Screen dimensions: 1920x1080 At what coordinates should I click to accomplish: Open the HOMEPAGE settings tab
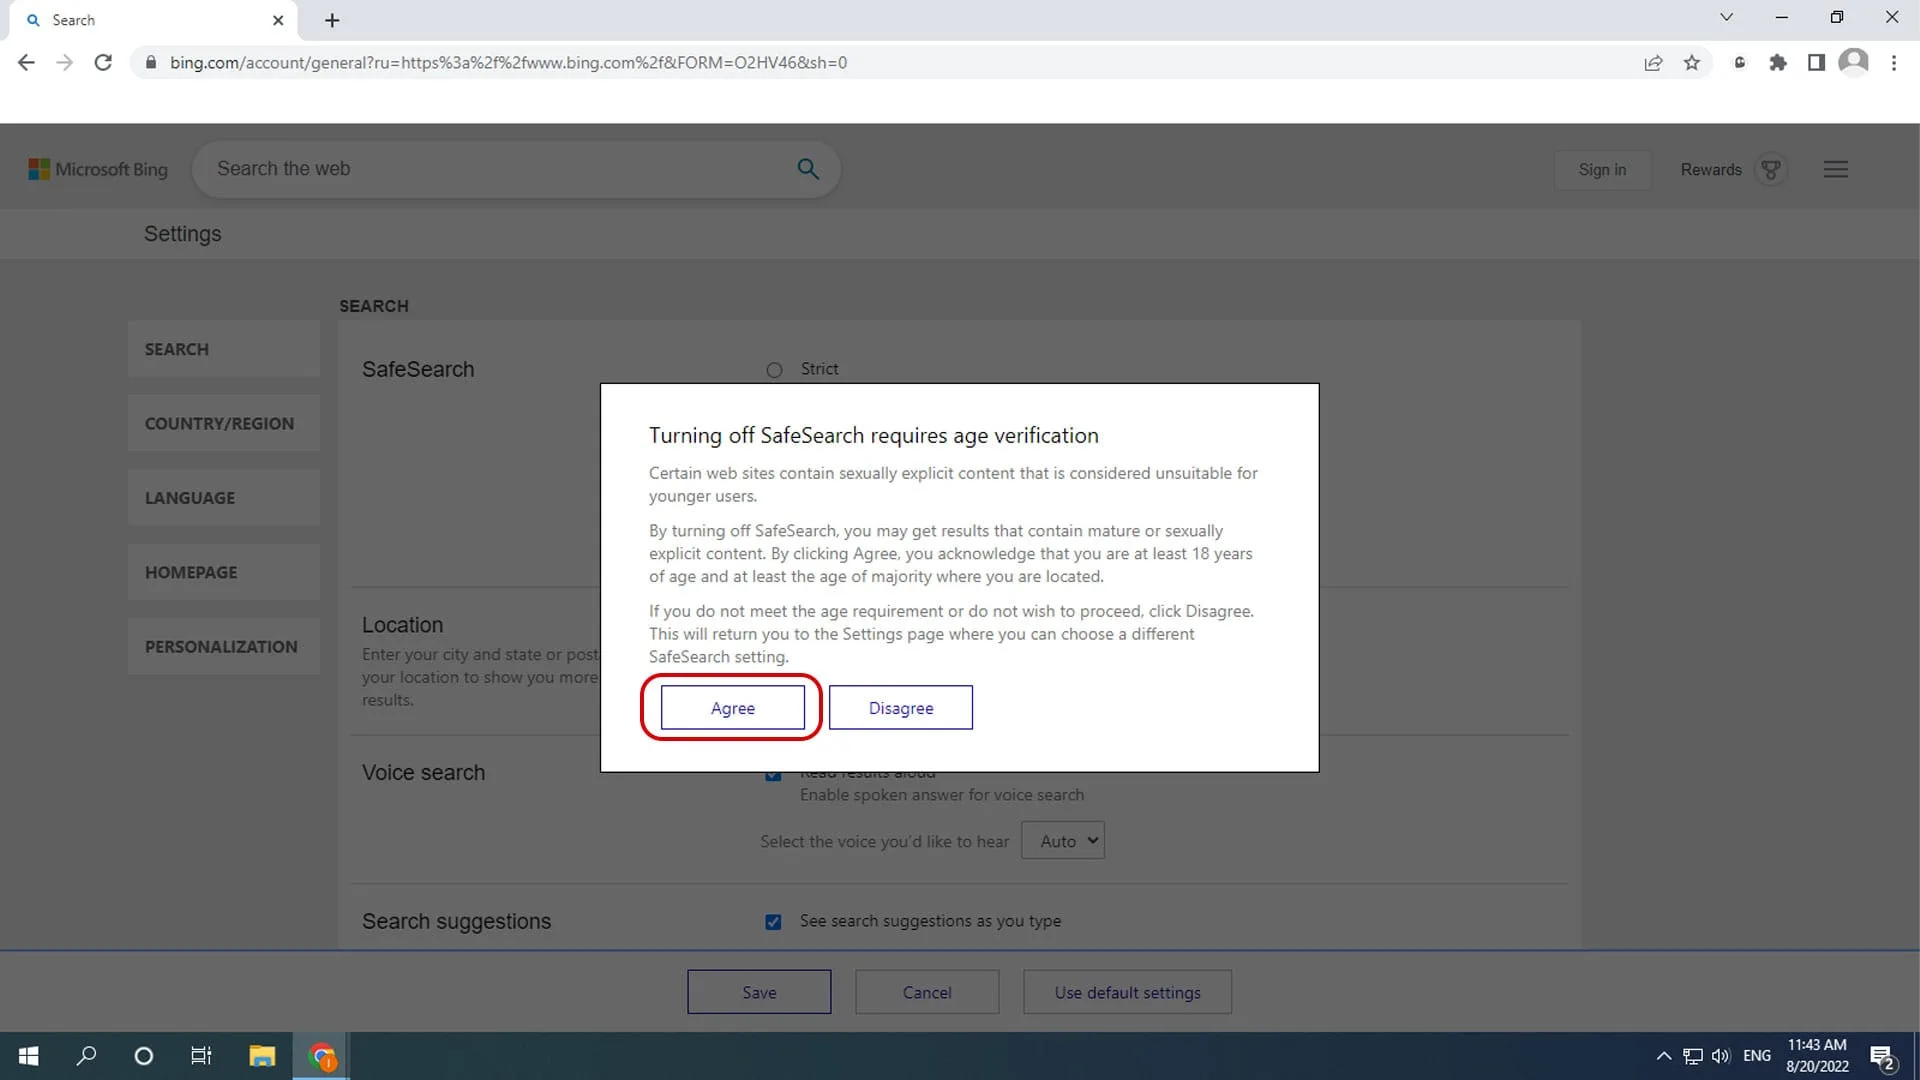pos(224,572)
